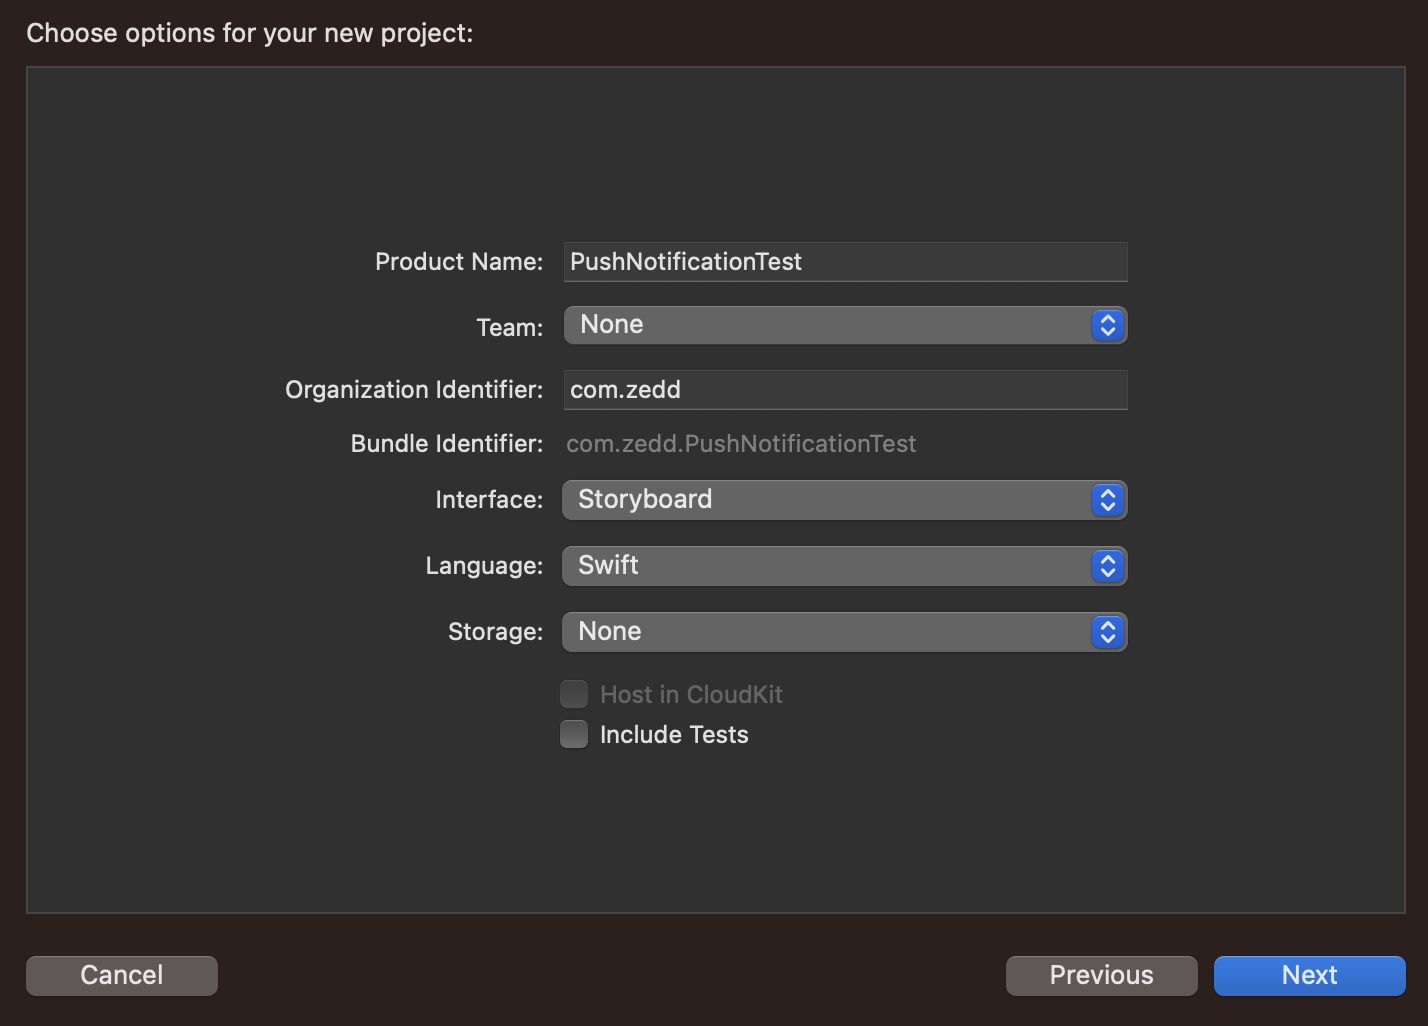
Task: Check the Include Tests checkbox
Action: (x=574, y=734)
